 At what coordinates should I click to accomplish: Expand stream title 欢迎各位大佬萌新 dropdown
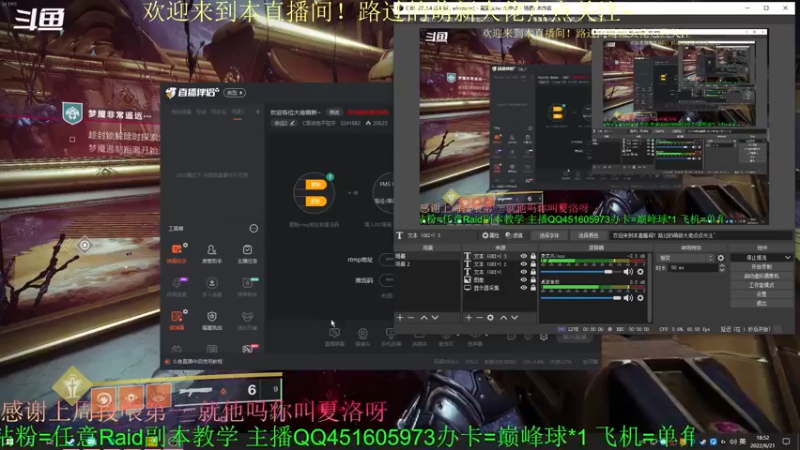pos(296,112)
